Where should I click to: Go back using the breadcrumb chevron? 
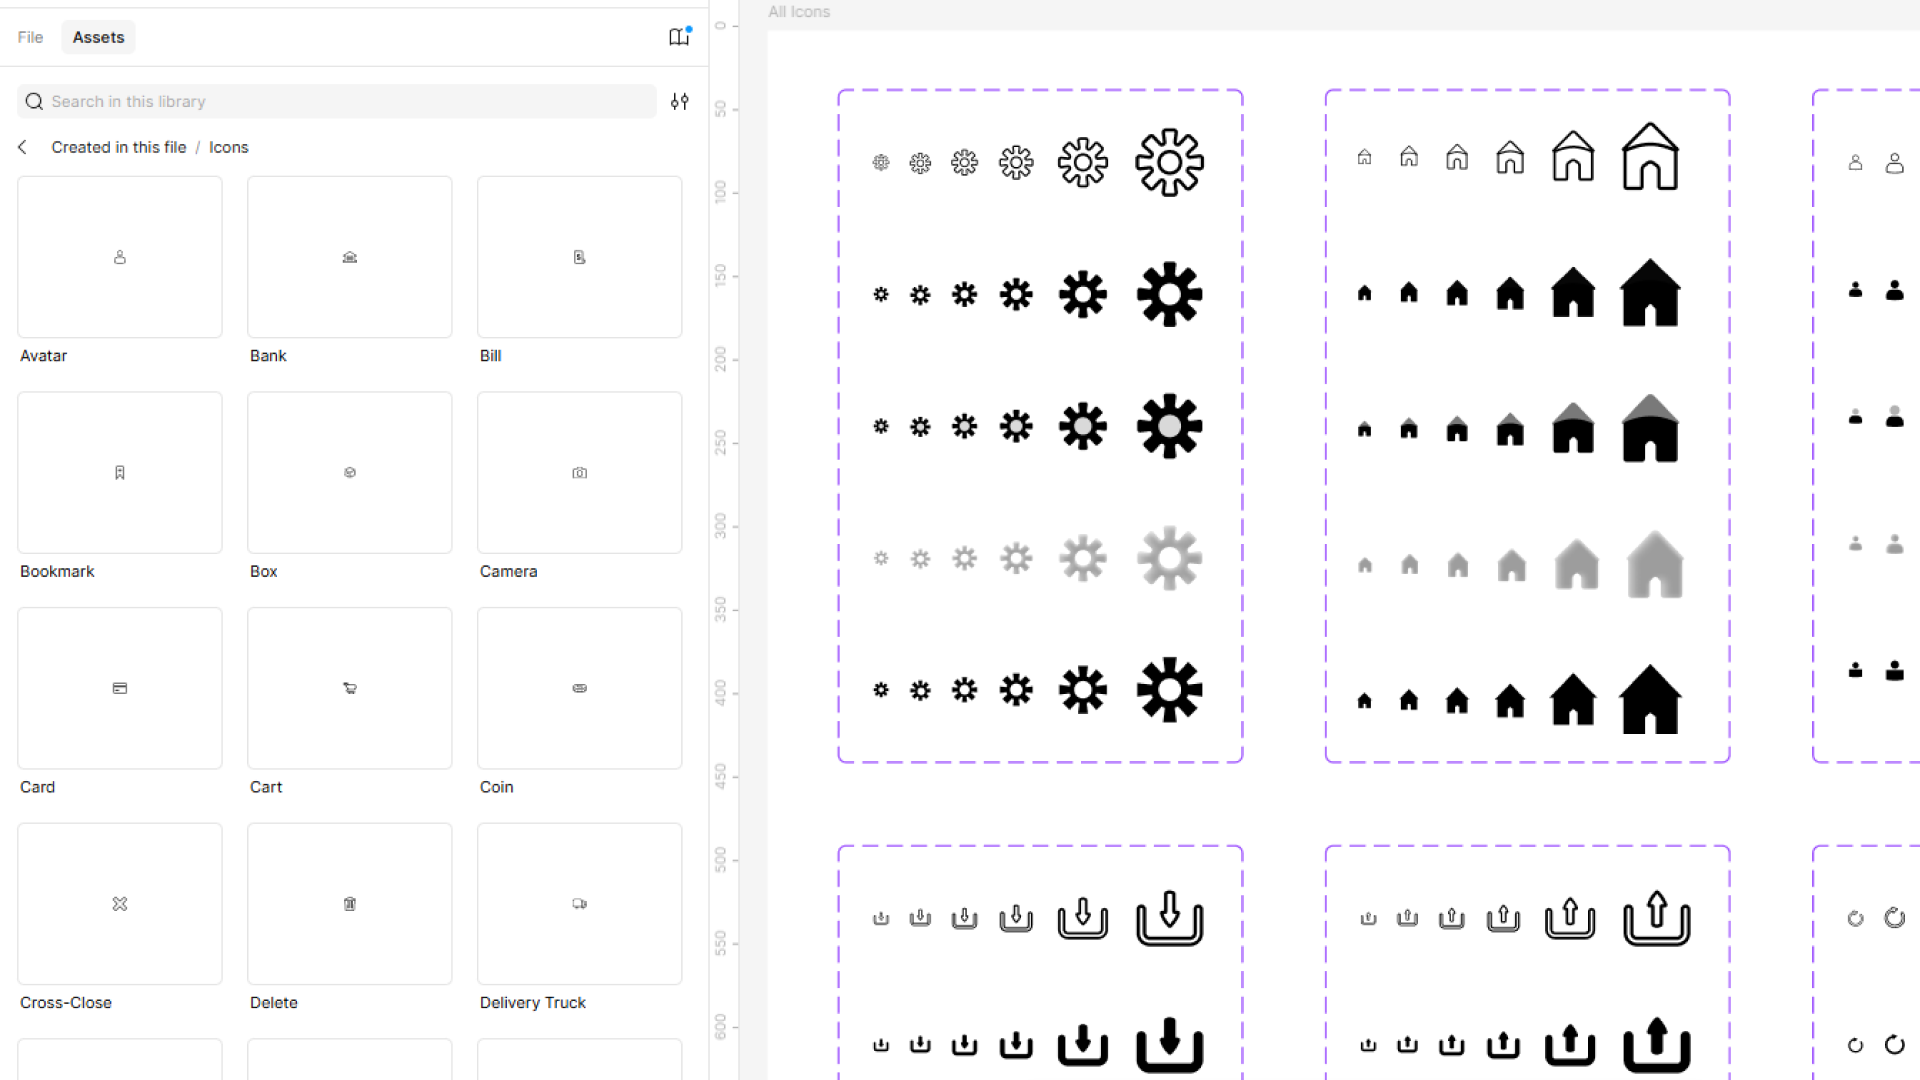pos(23,147)
